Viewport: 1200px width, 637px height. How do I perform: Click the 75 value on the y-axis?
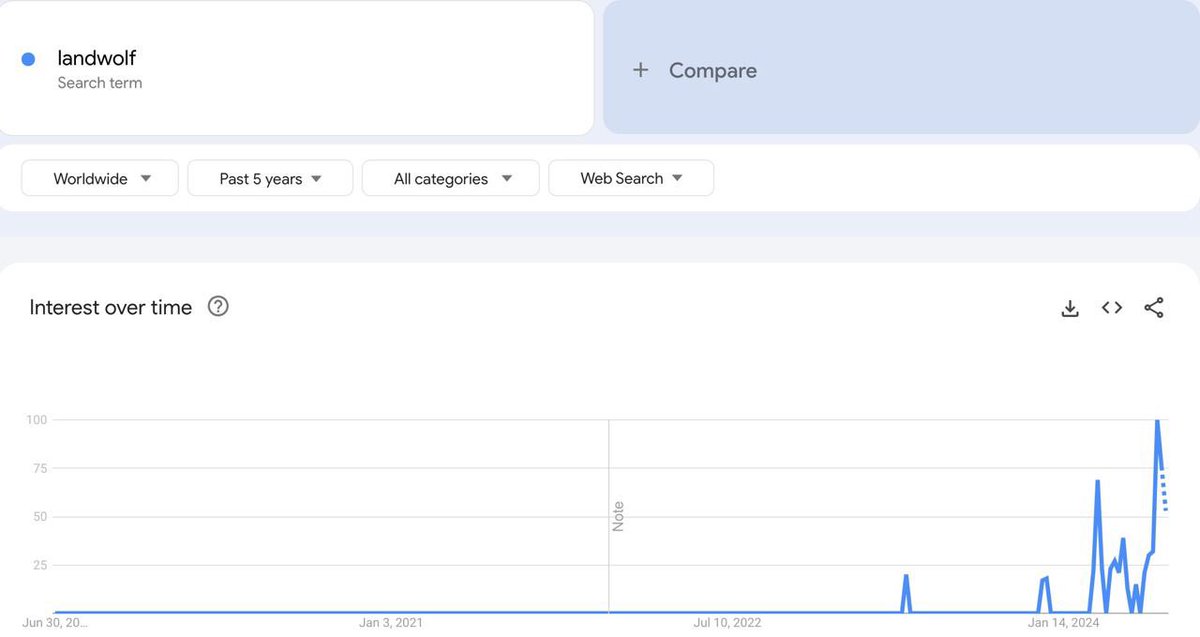tap(39, 468)
